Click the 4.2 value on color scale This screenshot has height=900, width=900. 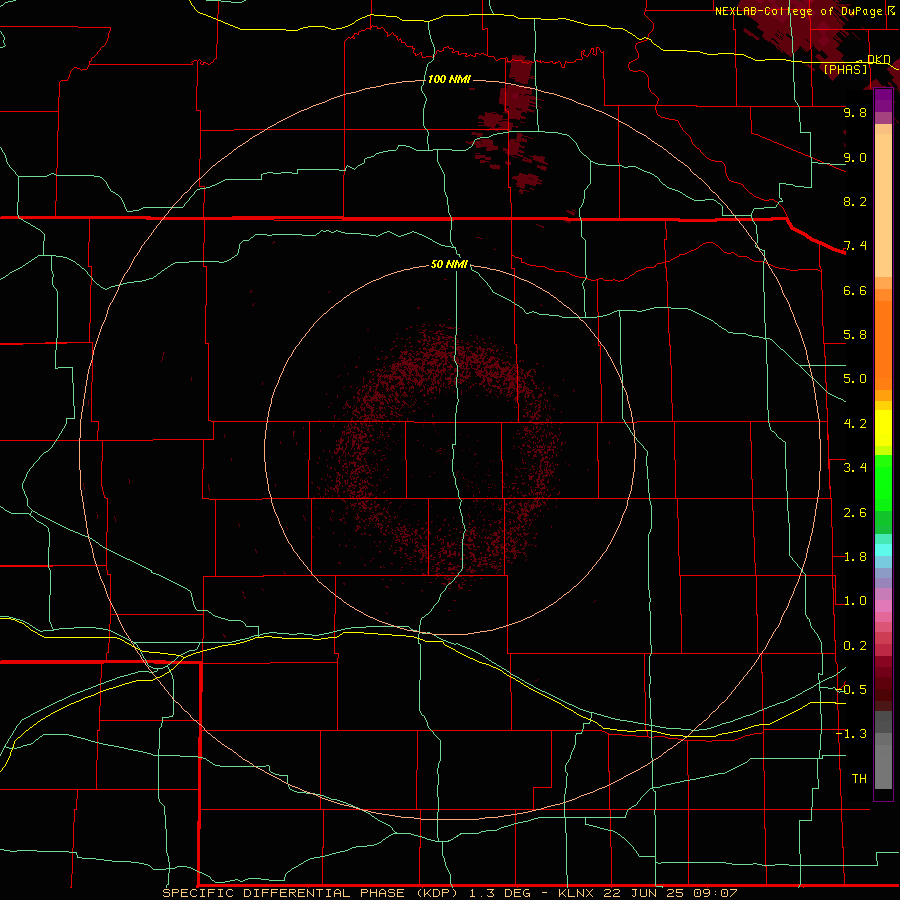coord(855,424)
